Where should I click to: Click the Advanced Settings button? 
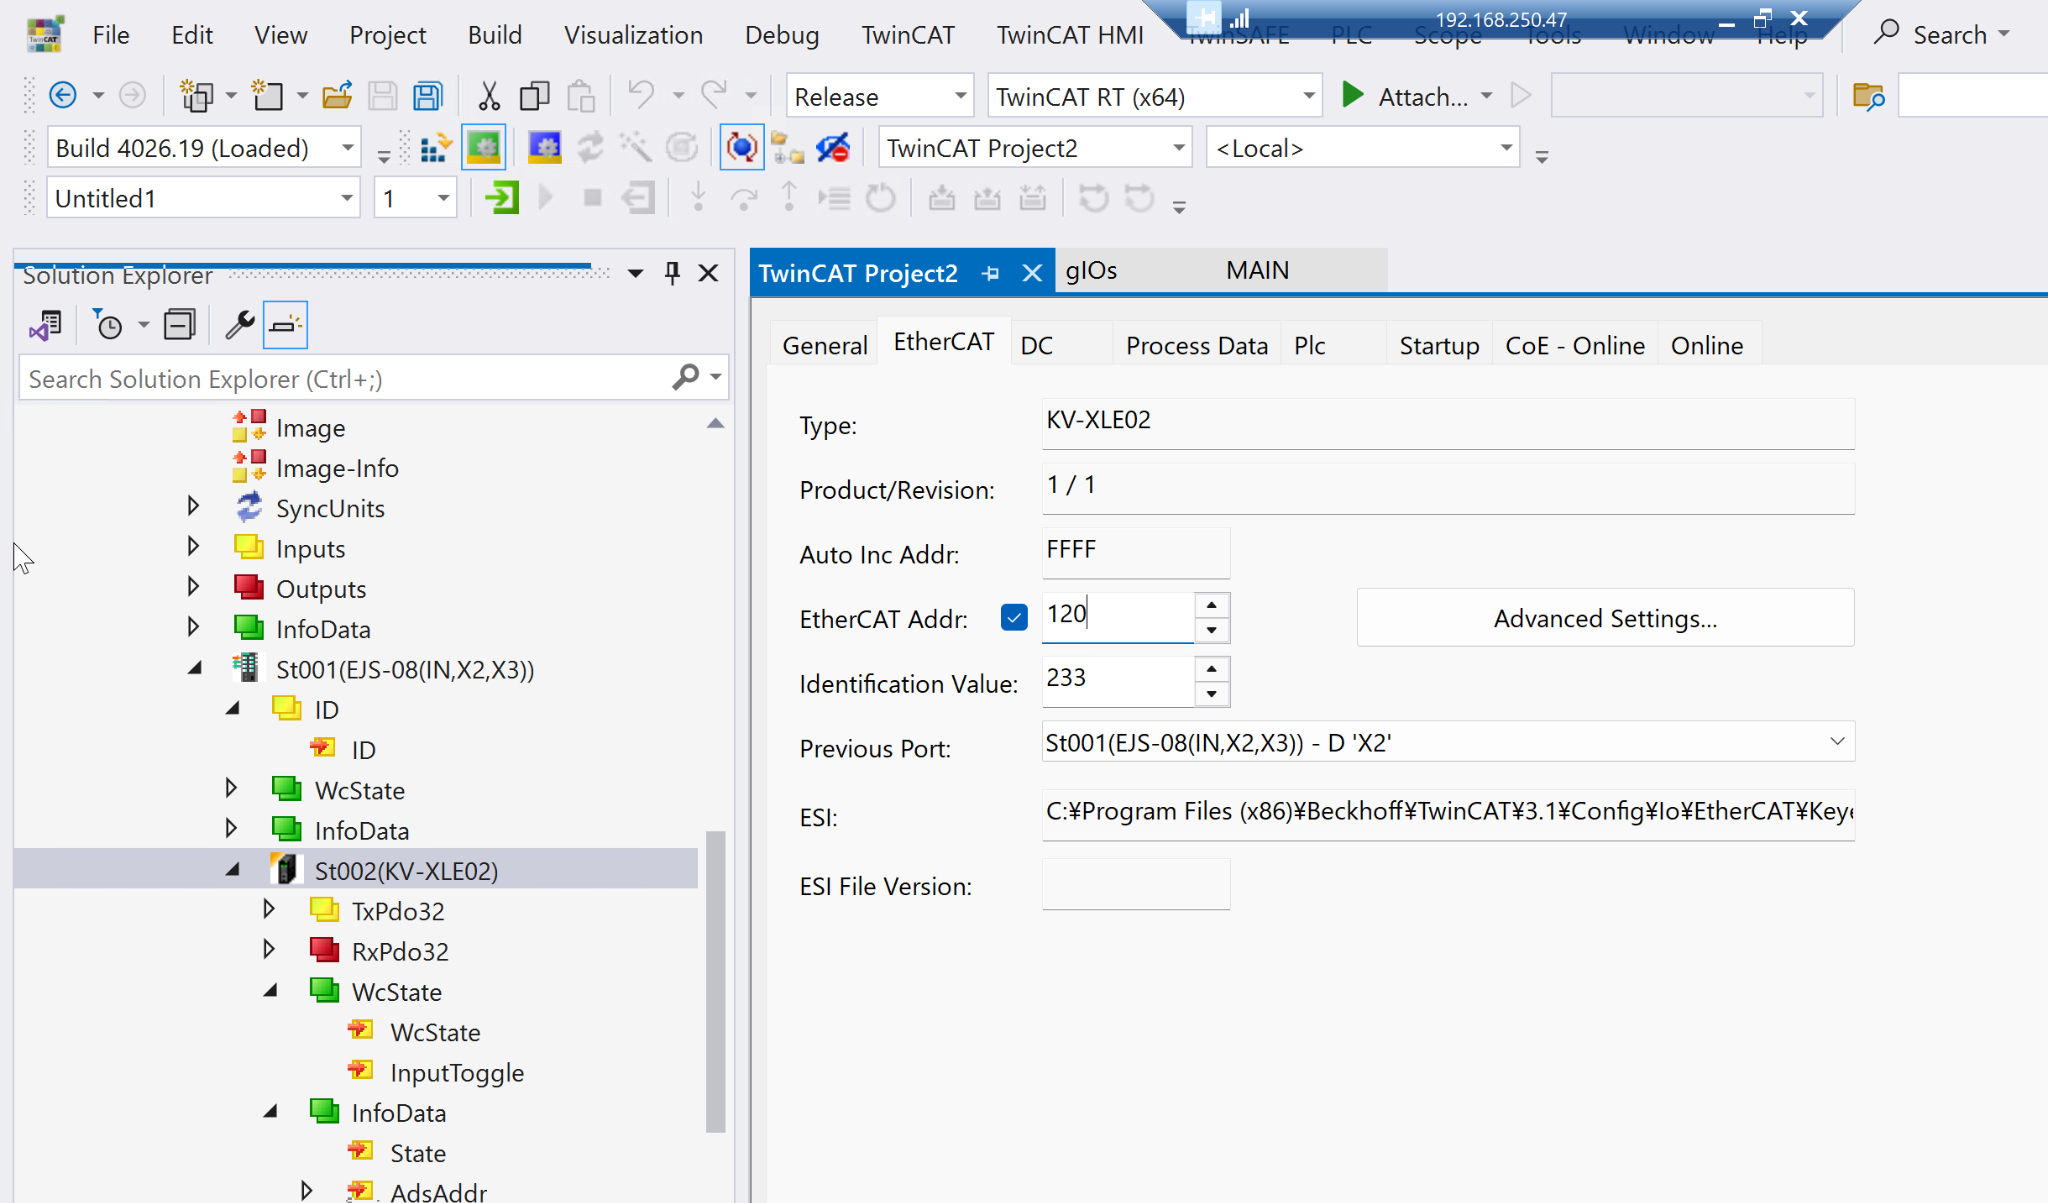point(1604,619)
